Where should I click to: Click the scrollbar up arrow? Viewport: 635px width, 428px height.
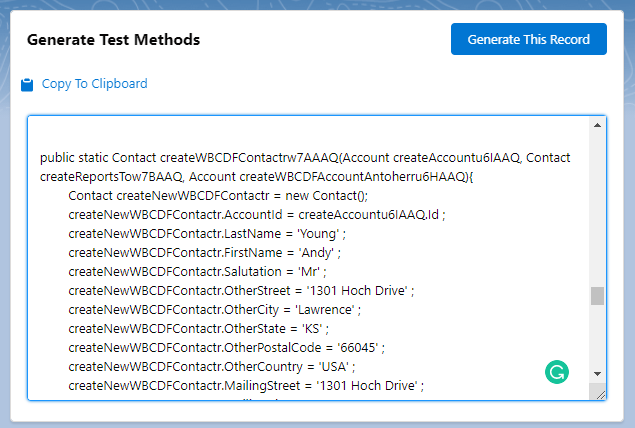pos(598,125)
